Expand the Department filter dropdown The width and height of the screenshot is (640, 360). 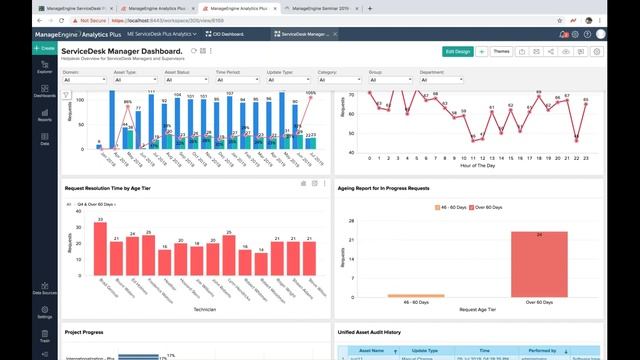(x=441, y=80)
